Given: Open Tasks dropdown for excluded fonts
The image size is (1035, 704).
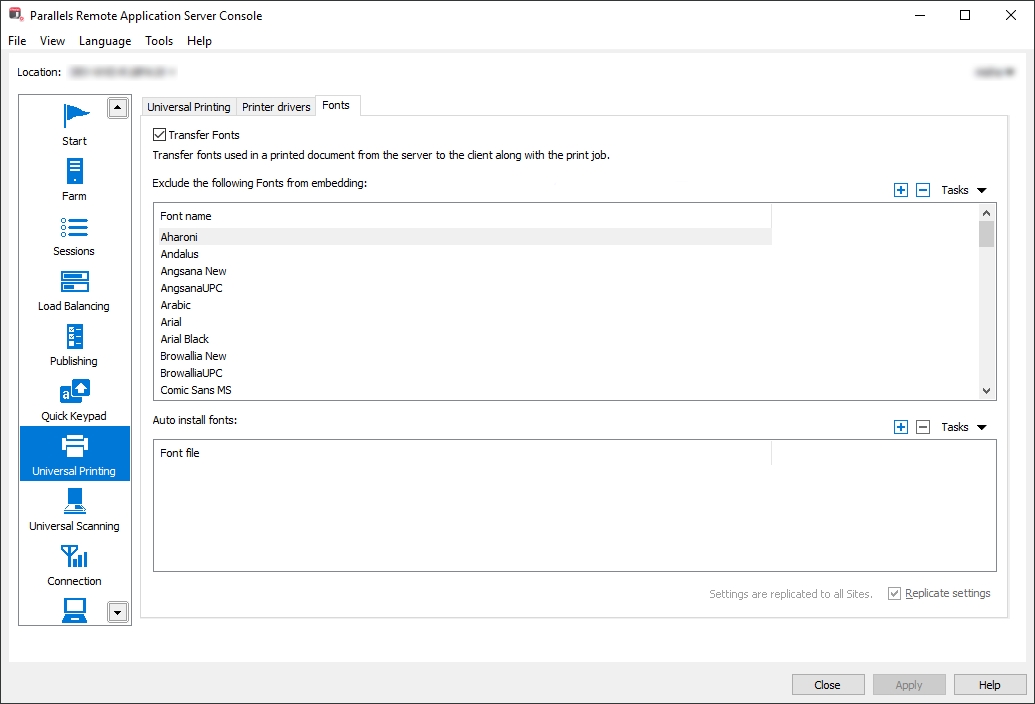Looking at the screenshot, I should click(964, 190).
